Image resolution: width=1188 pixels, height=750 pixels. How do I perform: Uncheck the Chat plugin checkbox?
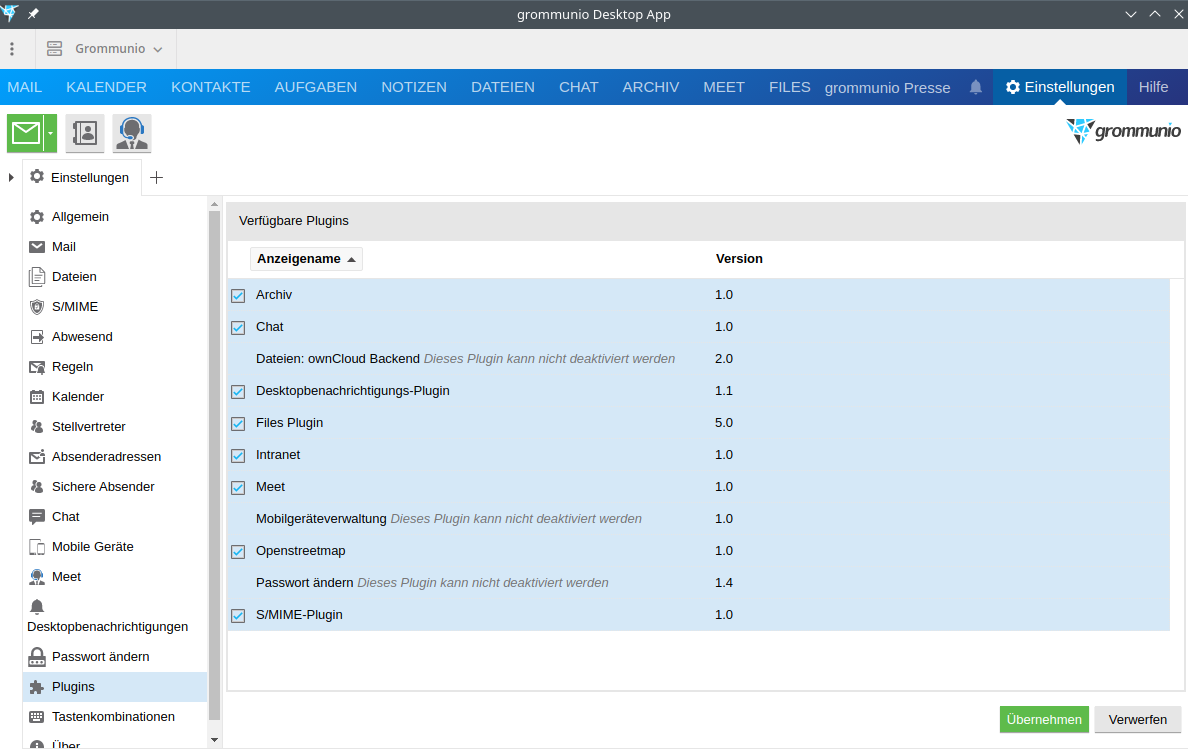click(238, 327)
